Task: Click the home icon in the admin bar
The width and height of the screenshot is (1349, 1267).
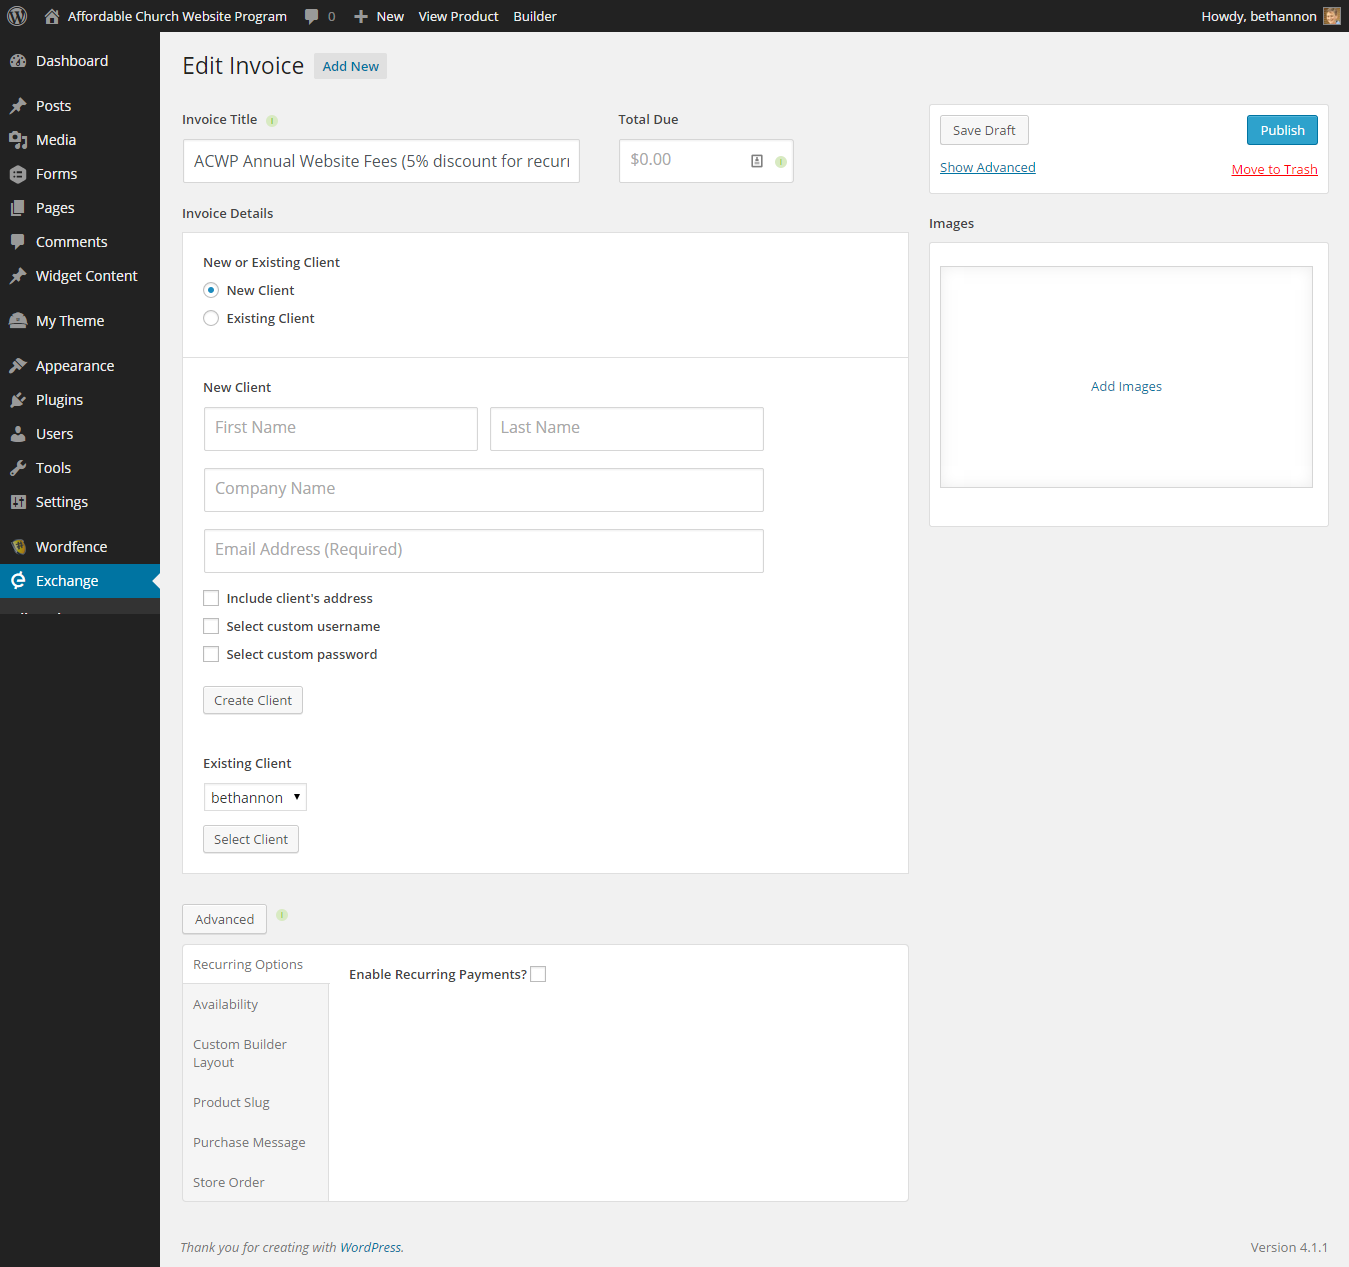Action: pos(52,16)
